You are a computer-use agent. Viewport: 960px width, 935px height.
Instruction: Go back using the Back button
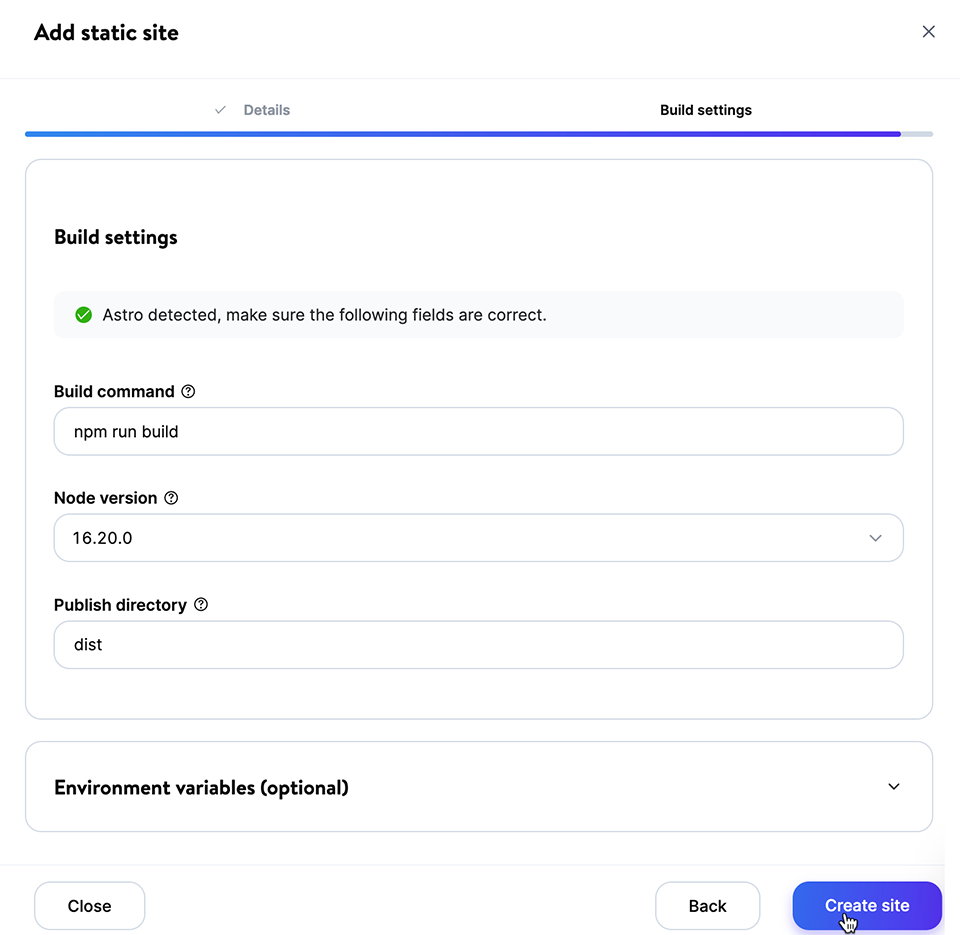click(707, 905)
